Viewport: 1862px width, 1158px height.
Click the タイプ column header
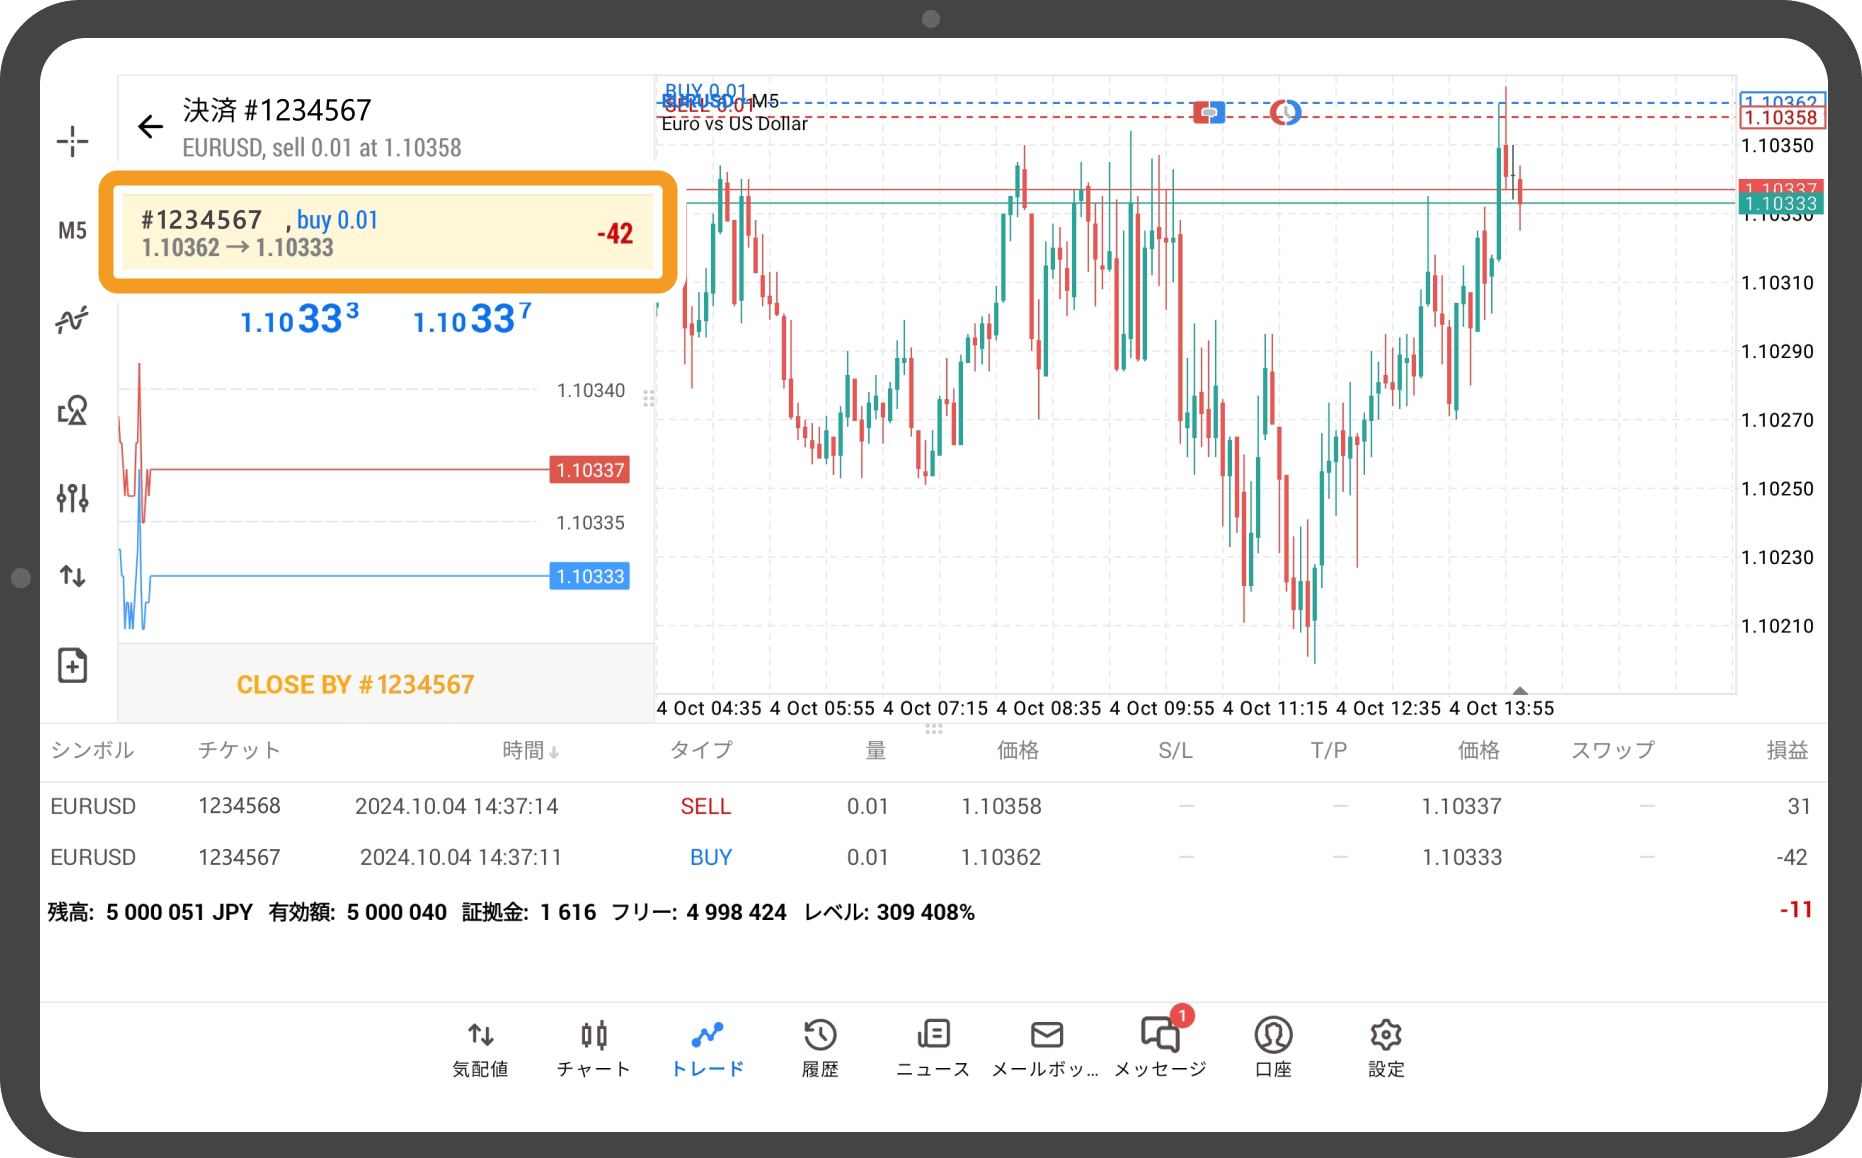(x=701, y=750)
